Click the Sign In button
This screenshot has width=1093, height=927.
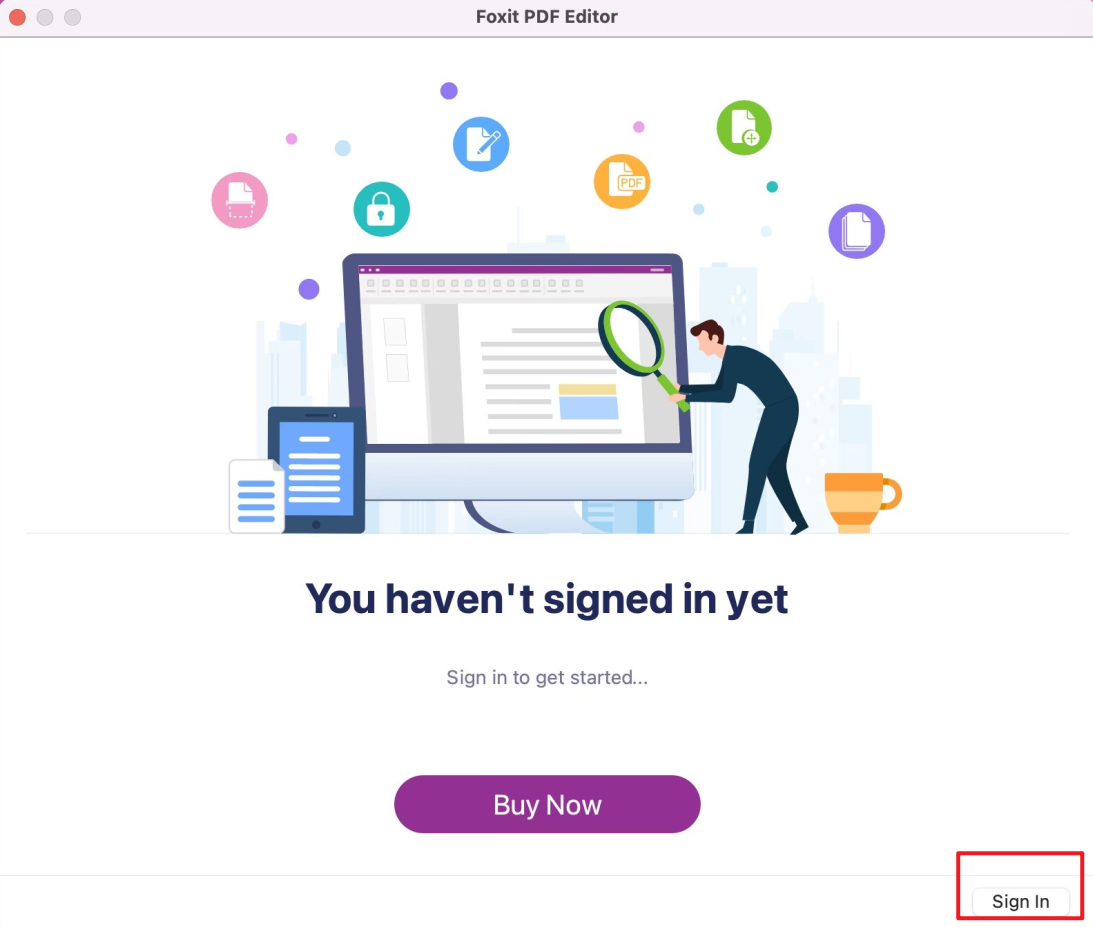[x=1020, y=901]
